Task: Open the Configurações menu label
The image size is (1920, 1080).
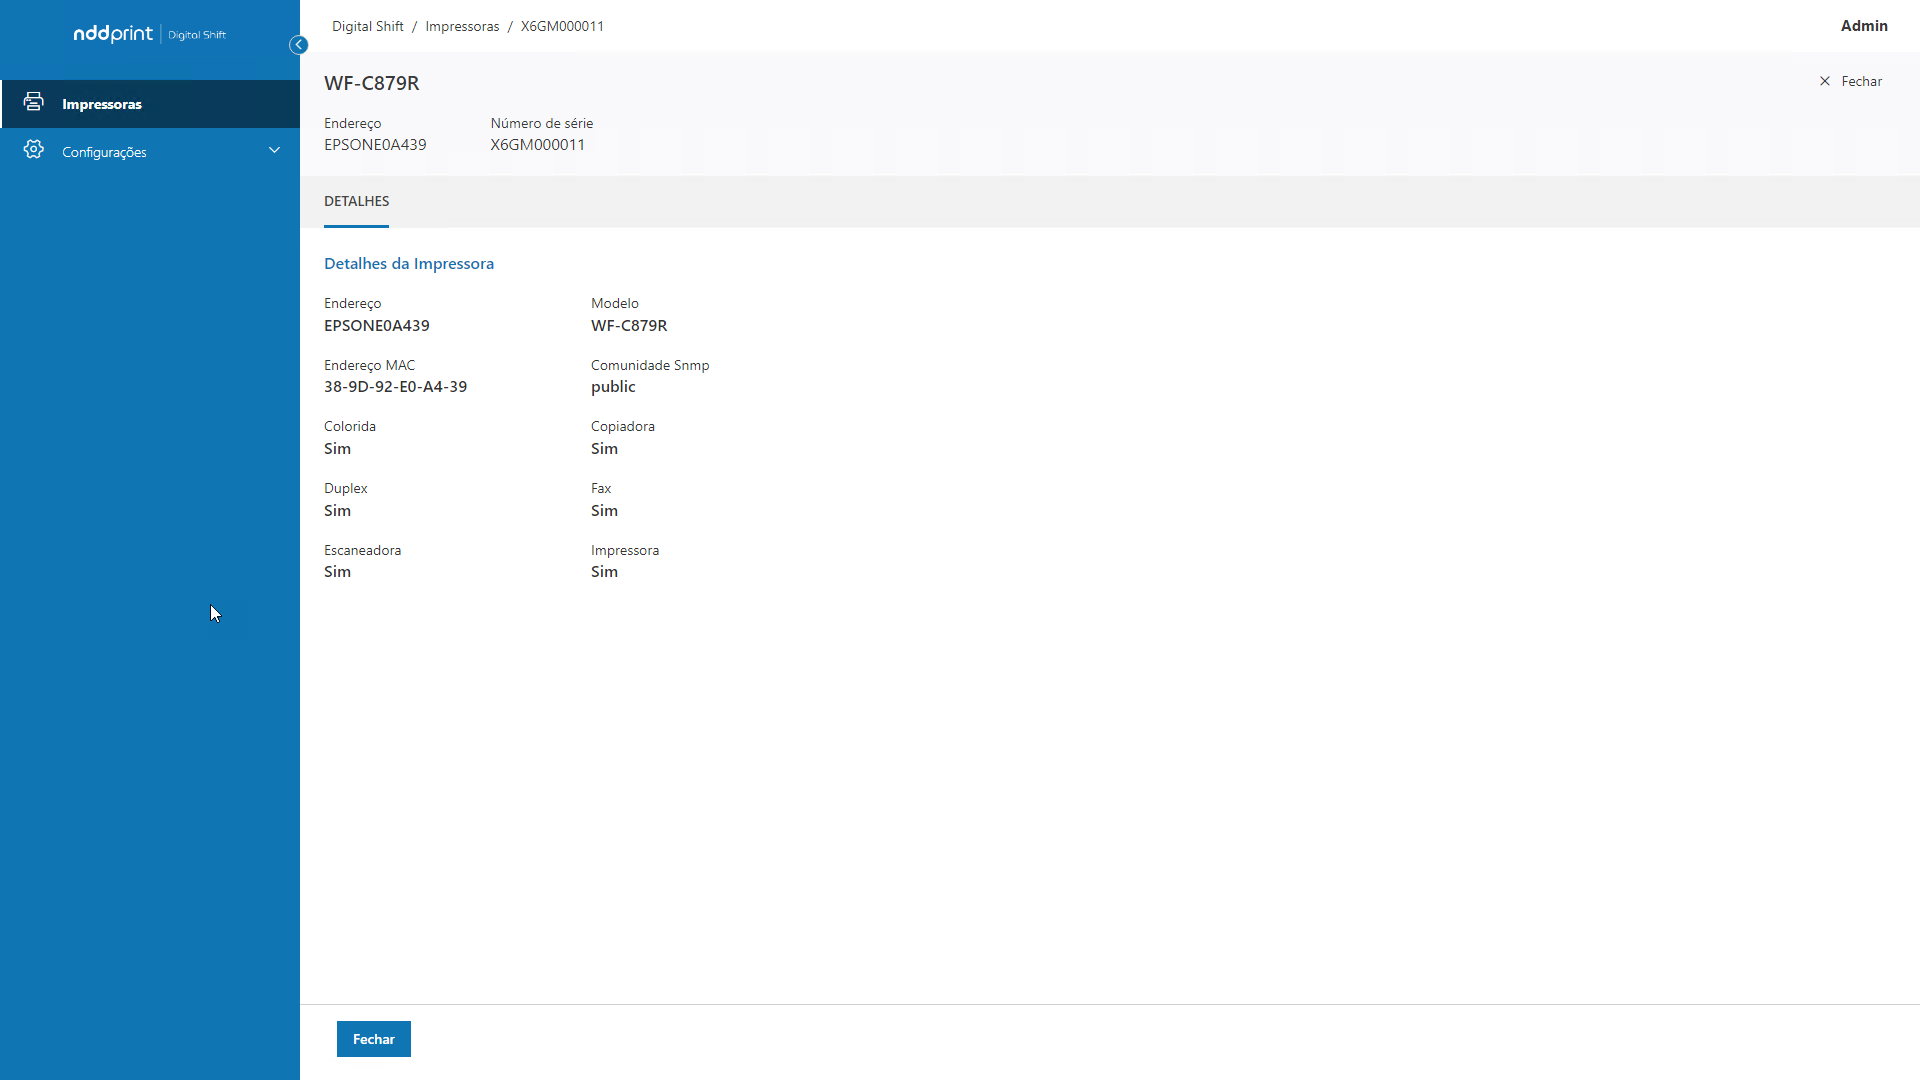Action: click(x=104, y=152)
